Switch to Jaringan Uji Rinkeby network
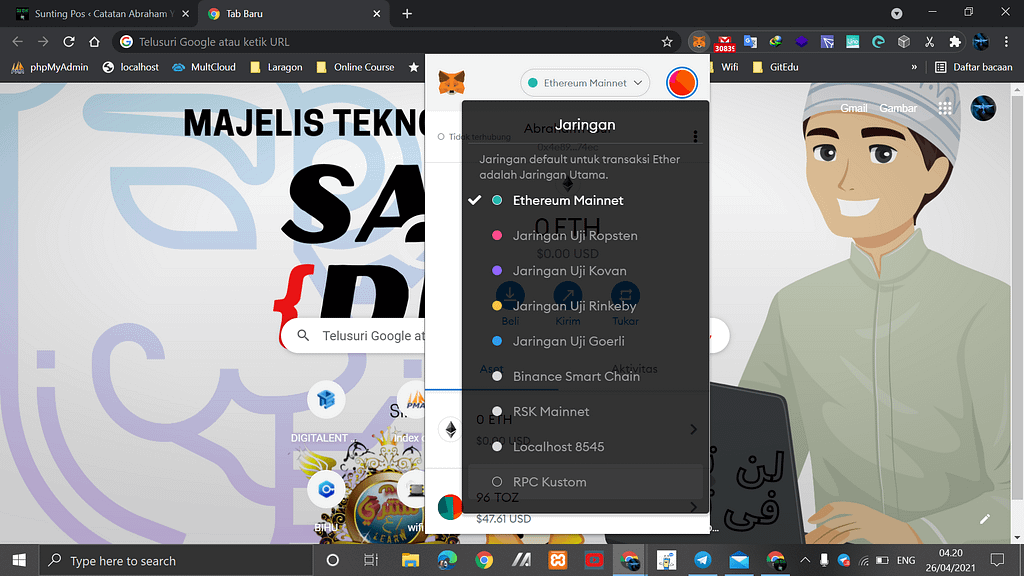Screen dimensions: 1024x576 (585, 306)
